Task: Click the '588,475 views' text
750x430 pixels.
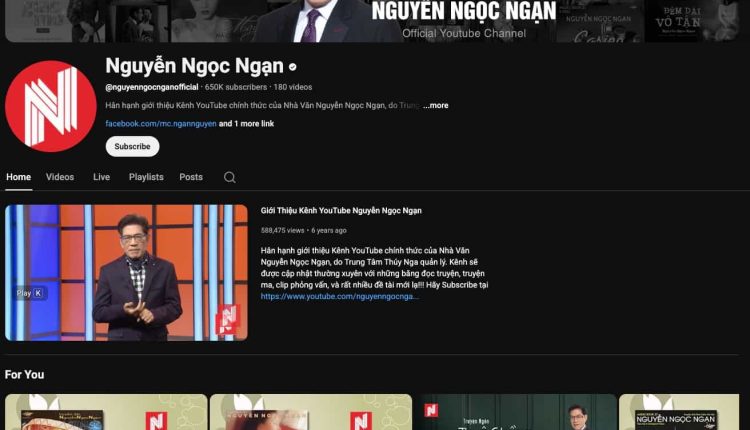Action: (x=282, y=230)
